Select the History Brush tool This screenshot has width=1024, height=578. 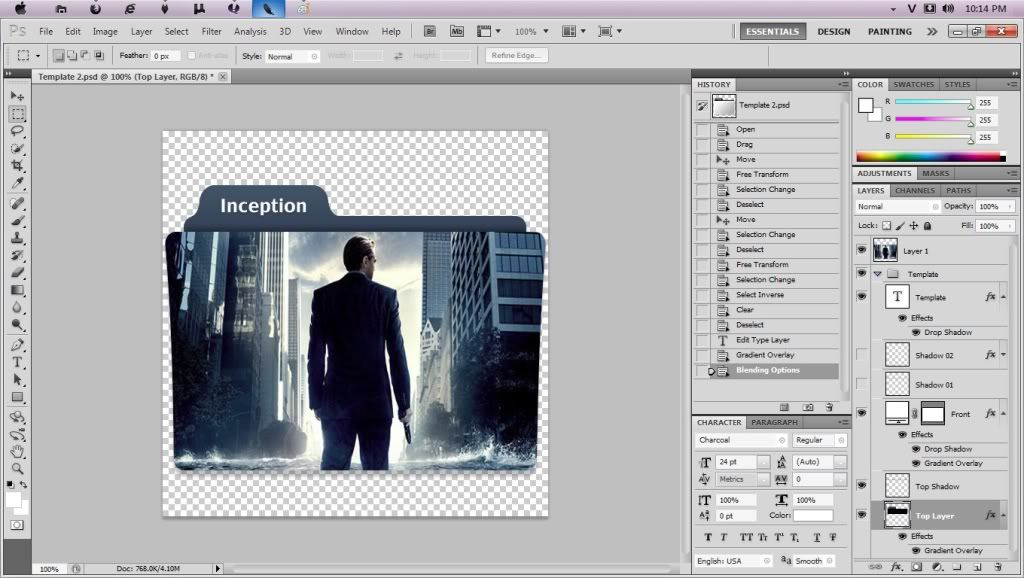coord(17,255)
